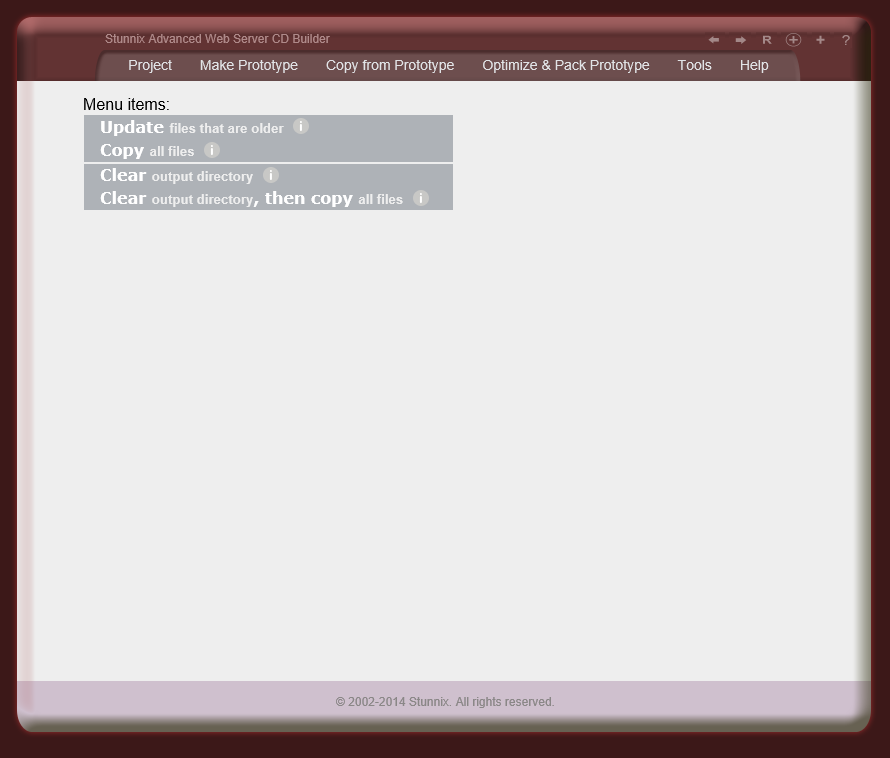Navigate forward using the right arrow icon
Screen dimensions: 890x758
pos(740,40)
